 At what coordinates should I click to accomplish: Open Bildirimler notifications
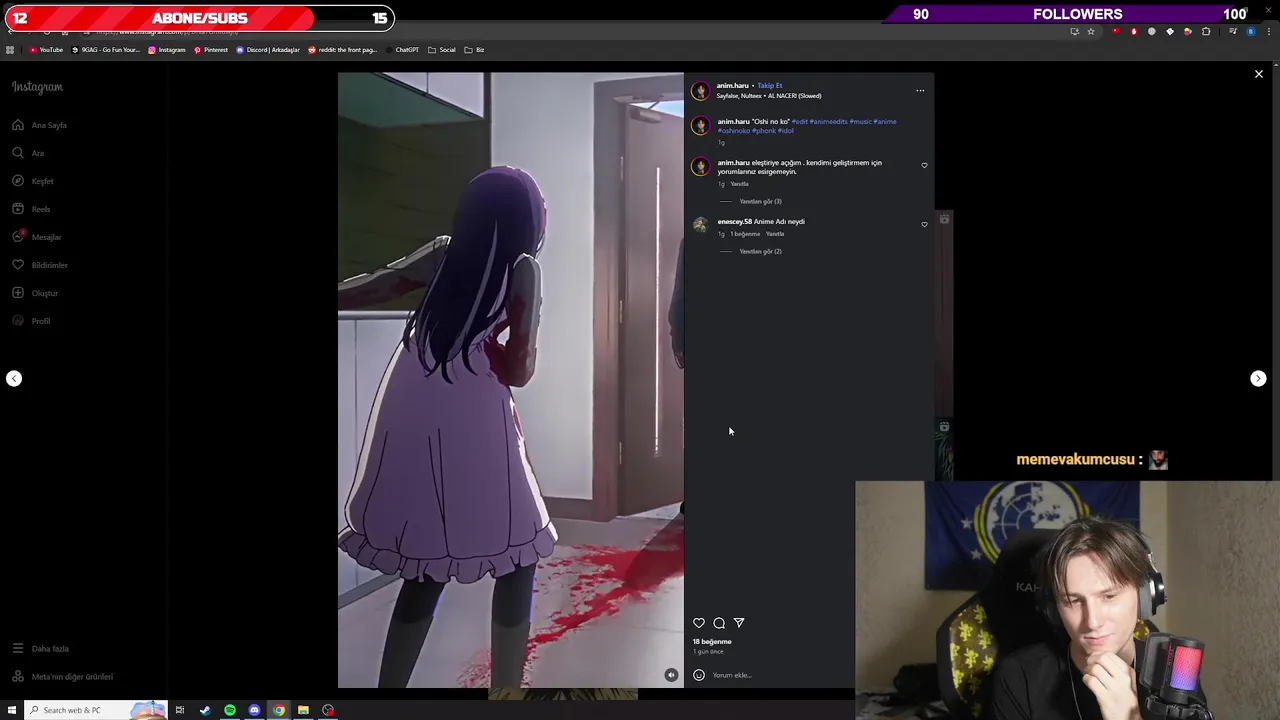(x=40, y=265)
